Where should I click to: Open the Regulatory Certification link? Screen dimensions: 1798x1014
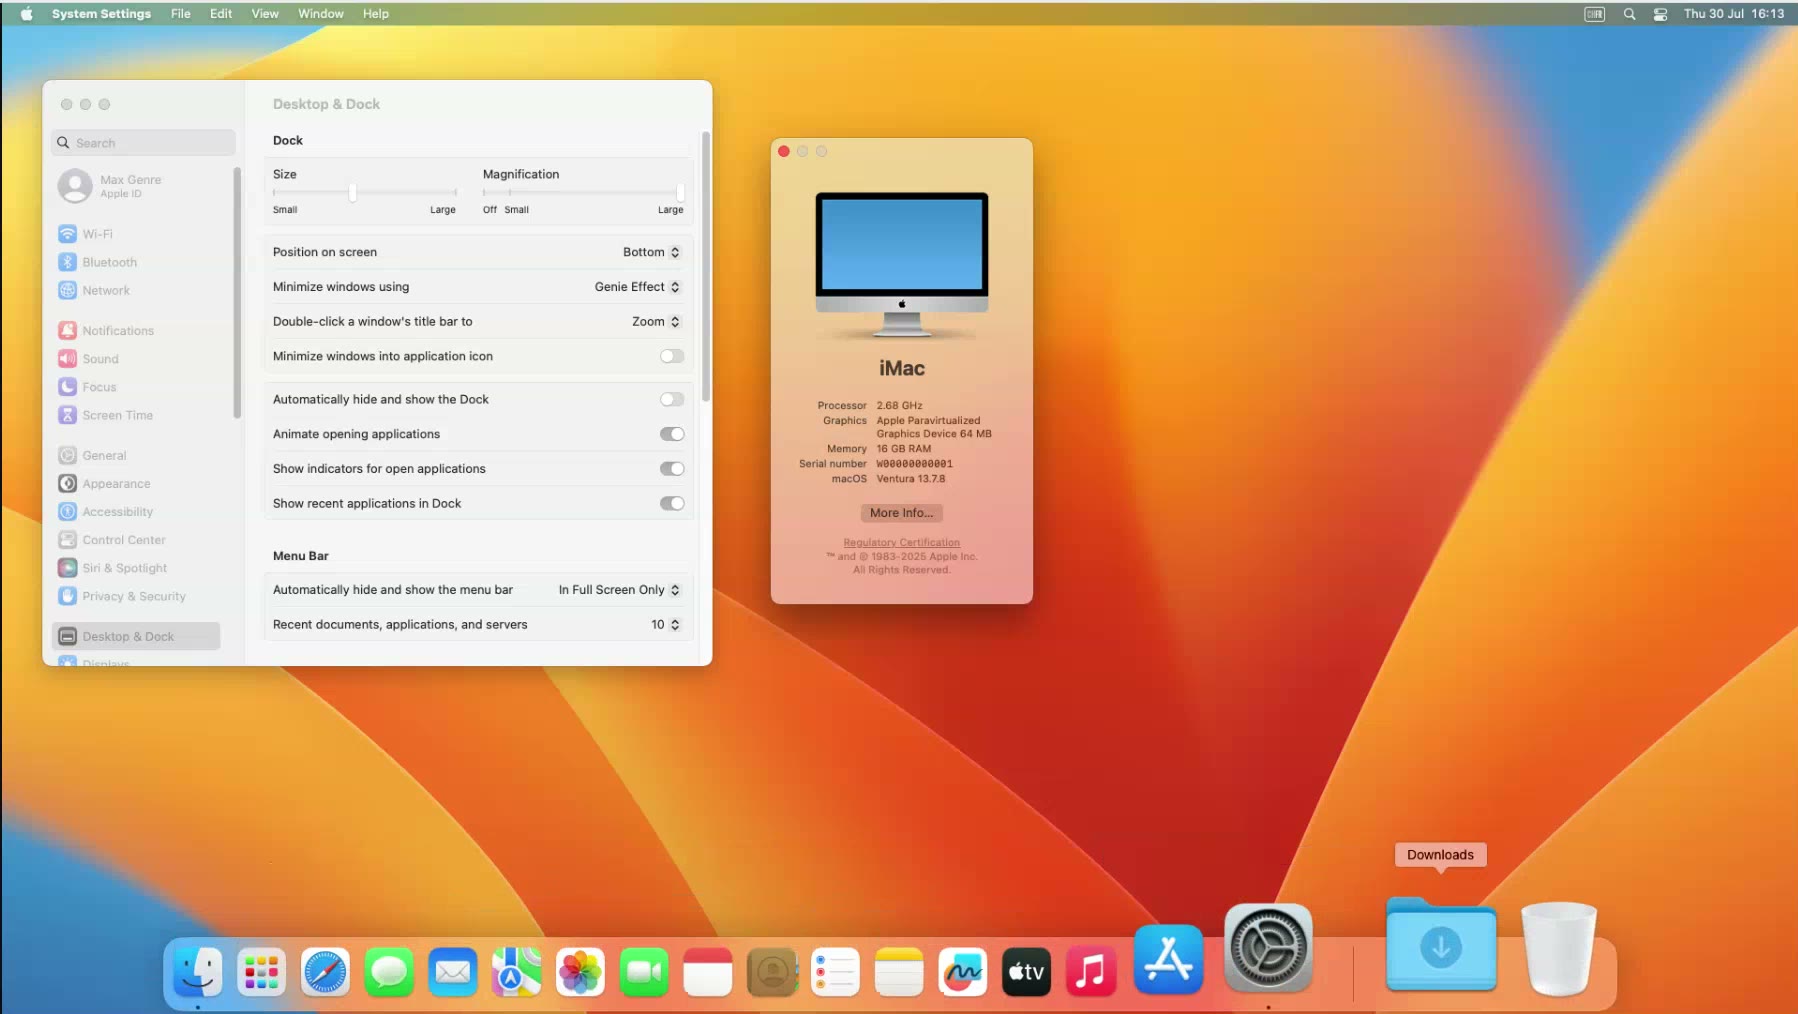point(901,543)
